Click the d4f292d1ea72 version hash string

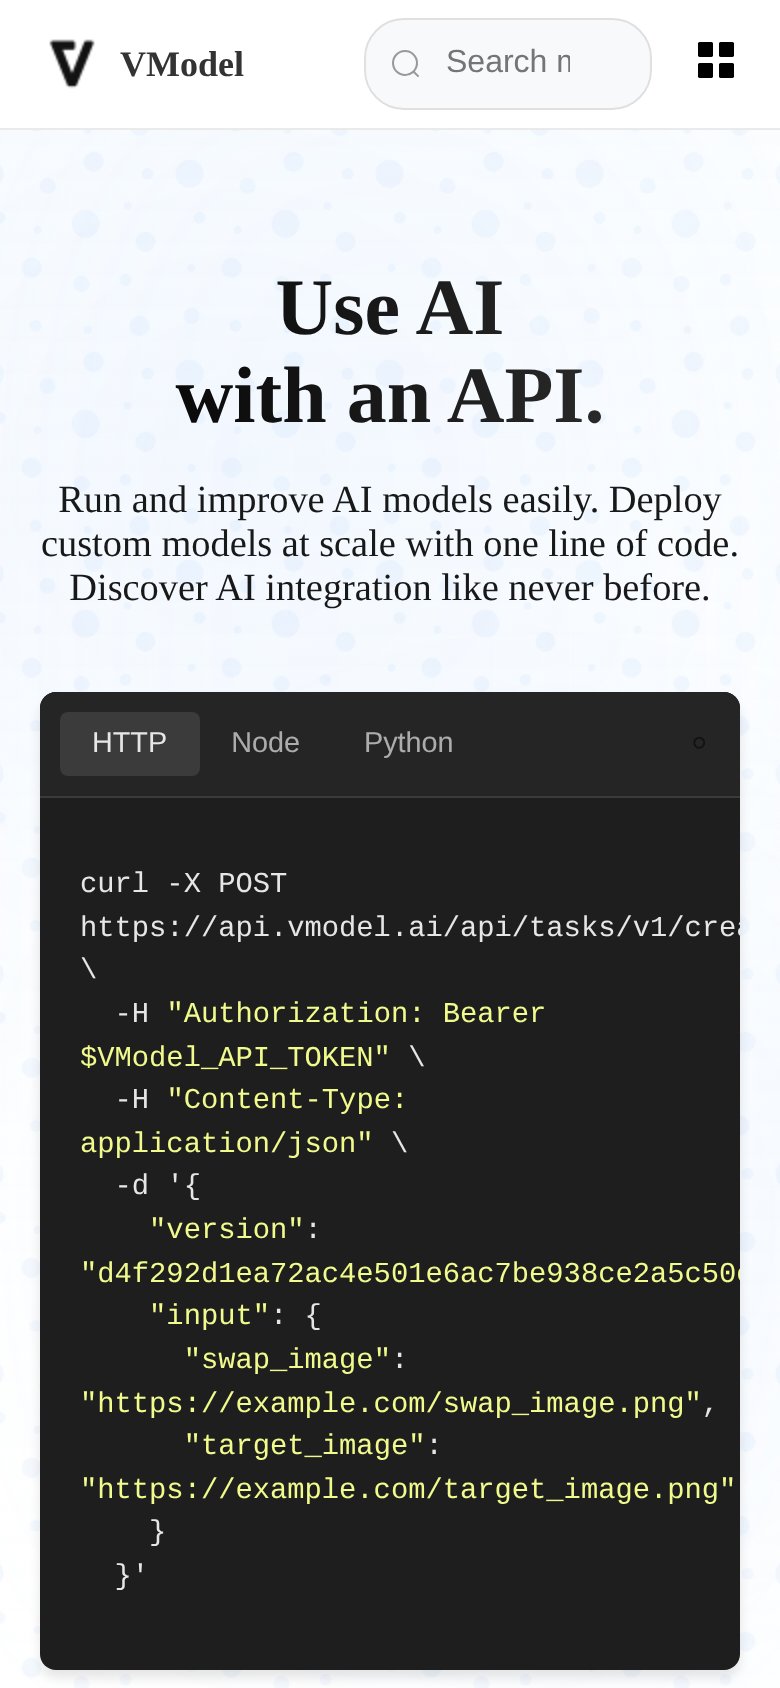tap(410, 1273)
